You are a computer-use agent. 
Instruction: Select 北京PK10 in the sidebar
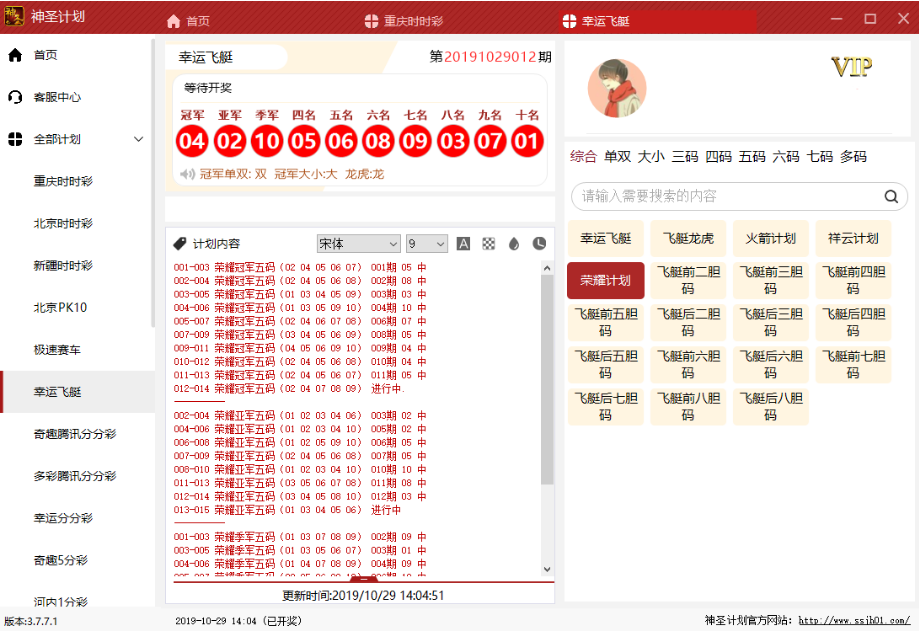coord(60,307)
